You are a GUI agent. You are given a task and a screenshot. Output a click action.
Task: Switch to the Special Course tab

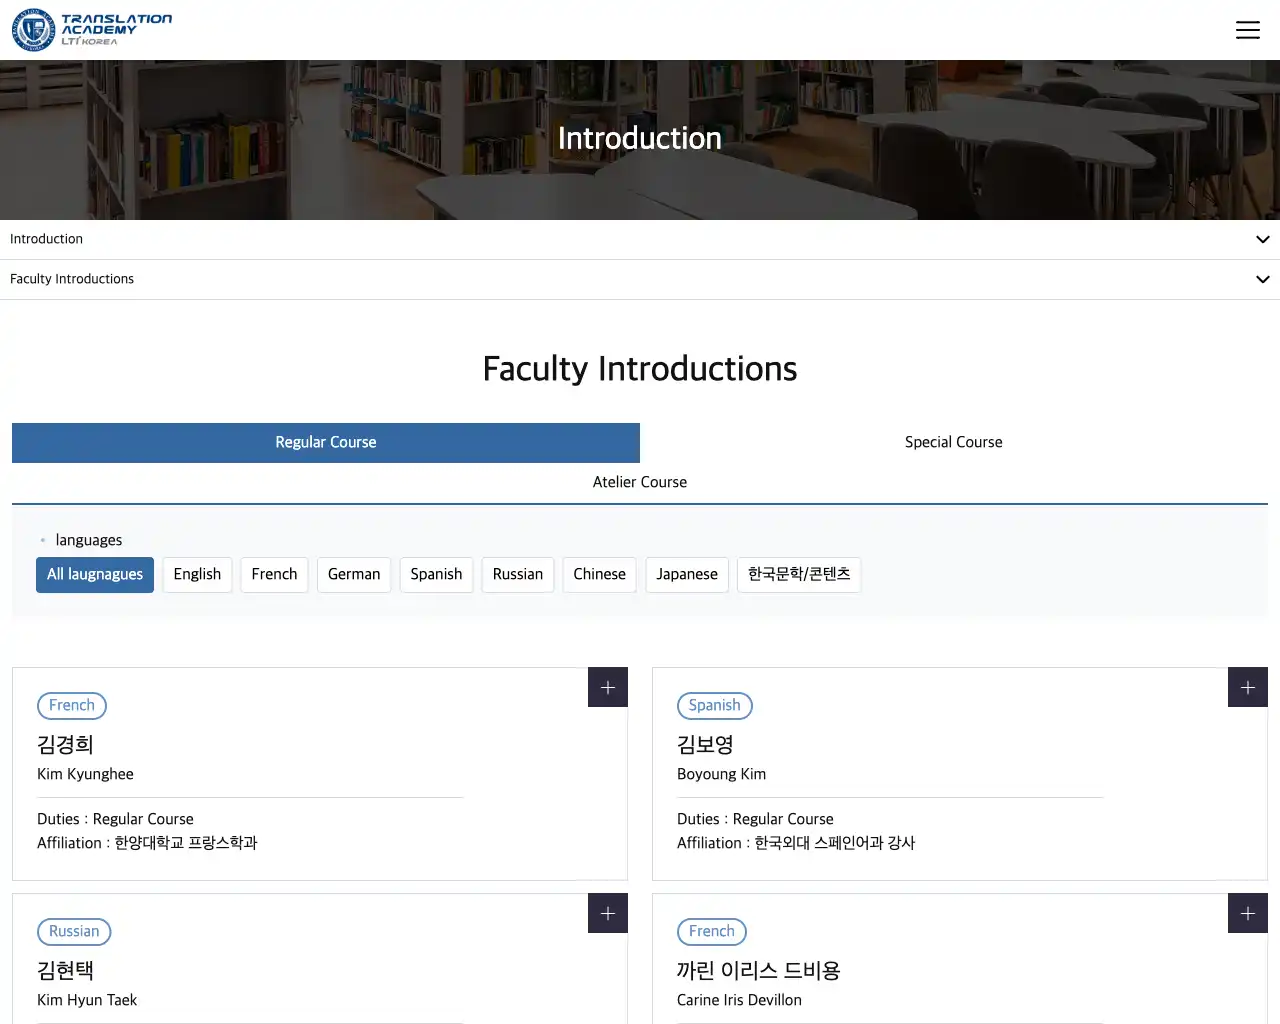[x=953, y=443]
